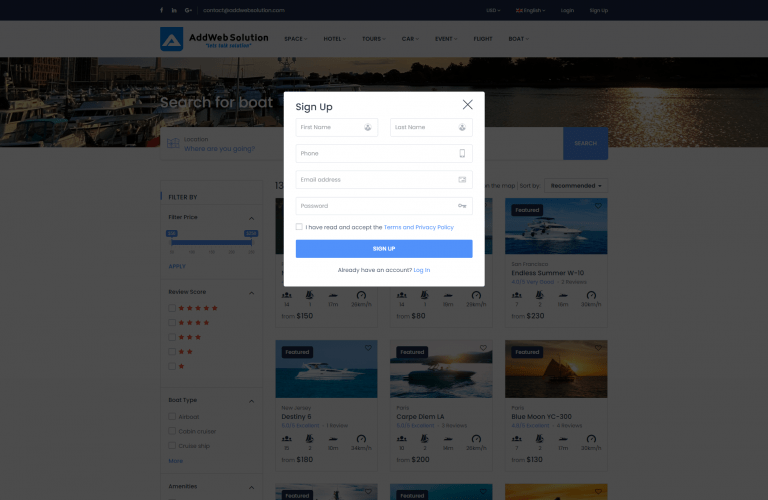This screenshot has width=768, height=500.
Task: Click the AddWeb Solution logo
Action: [214, 39]
